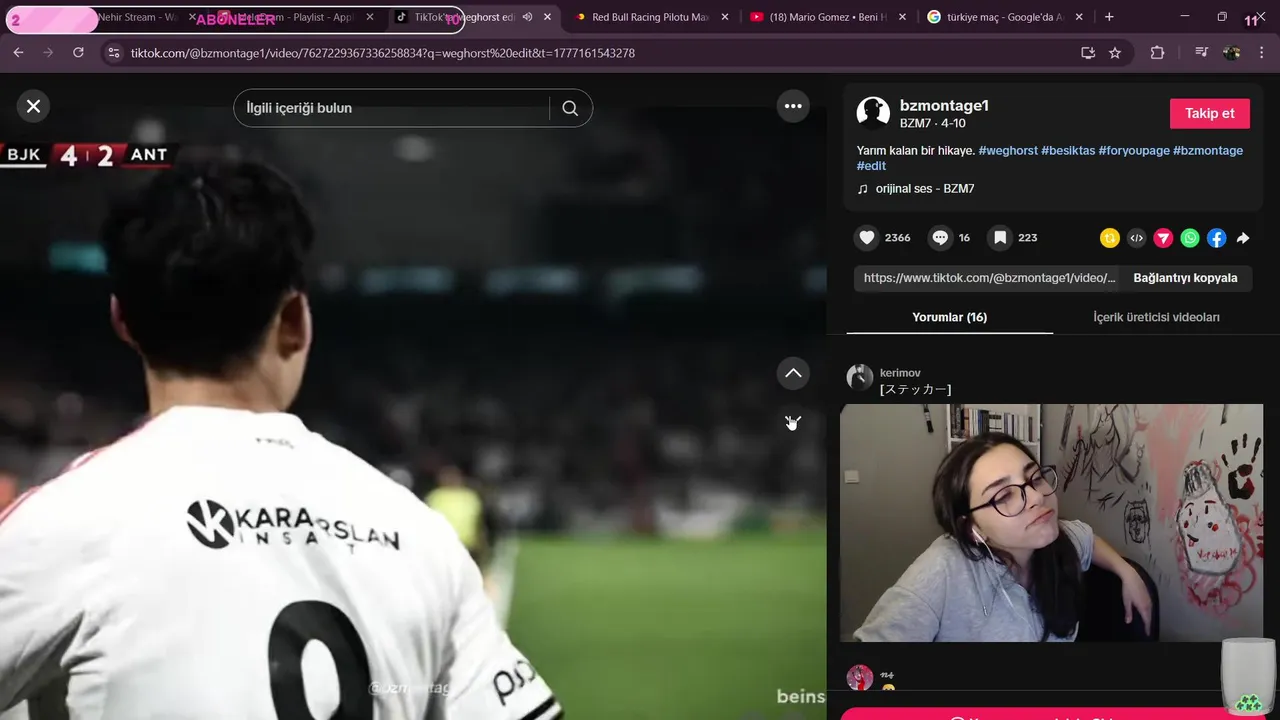Screen dimensions: 1280x720
Task: Open the #bzmontage hashtag
Action: coord(1208,150)
